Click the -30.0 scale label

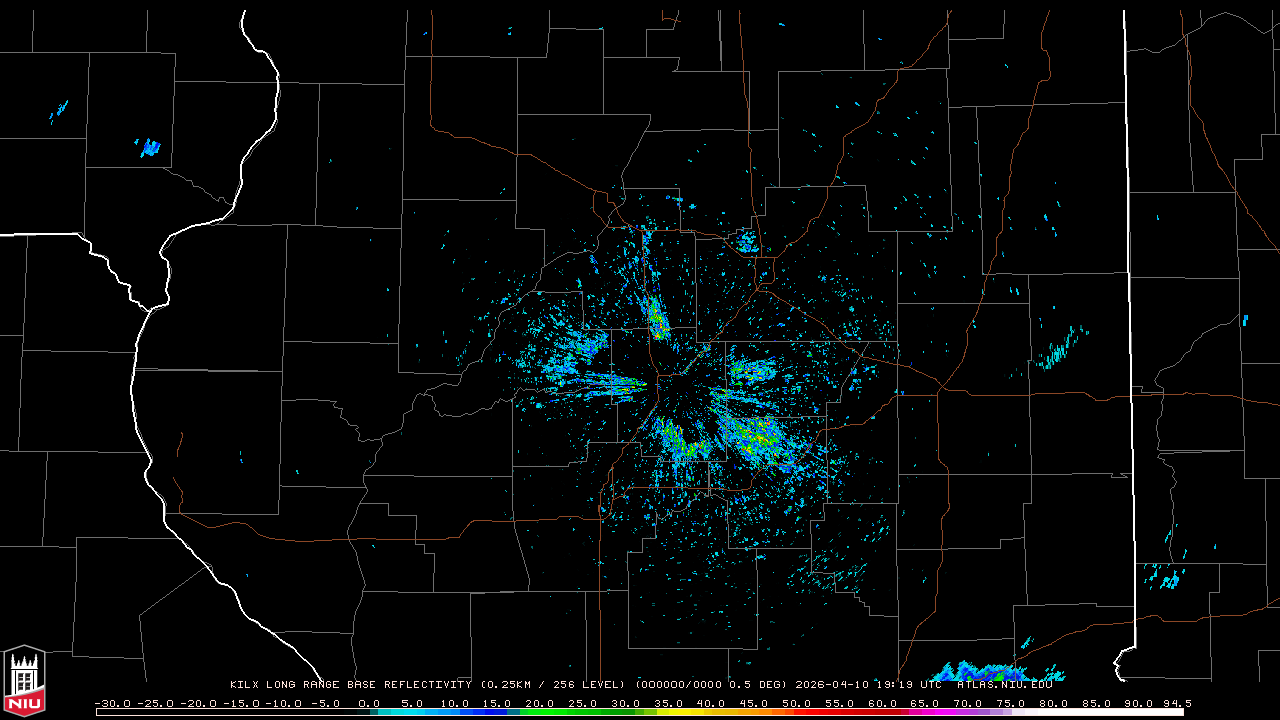[x=112, y=704]
